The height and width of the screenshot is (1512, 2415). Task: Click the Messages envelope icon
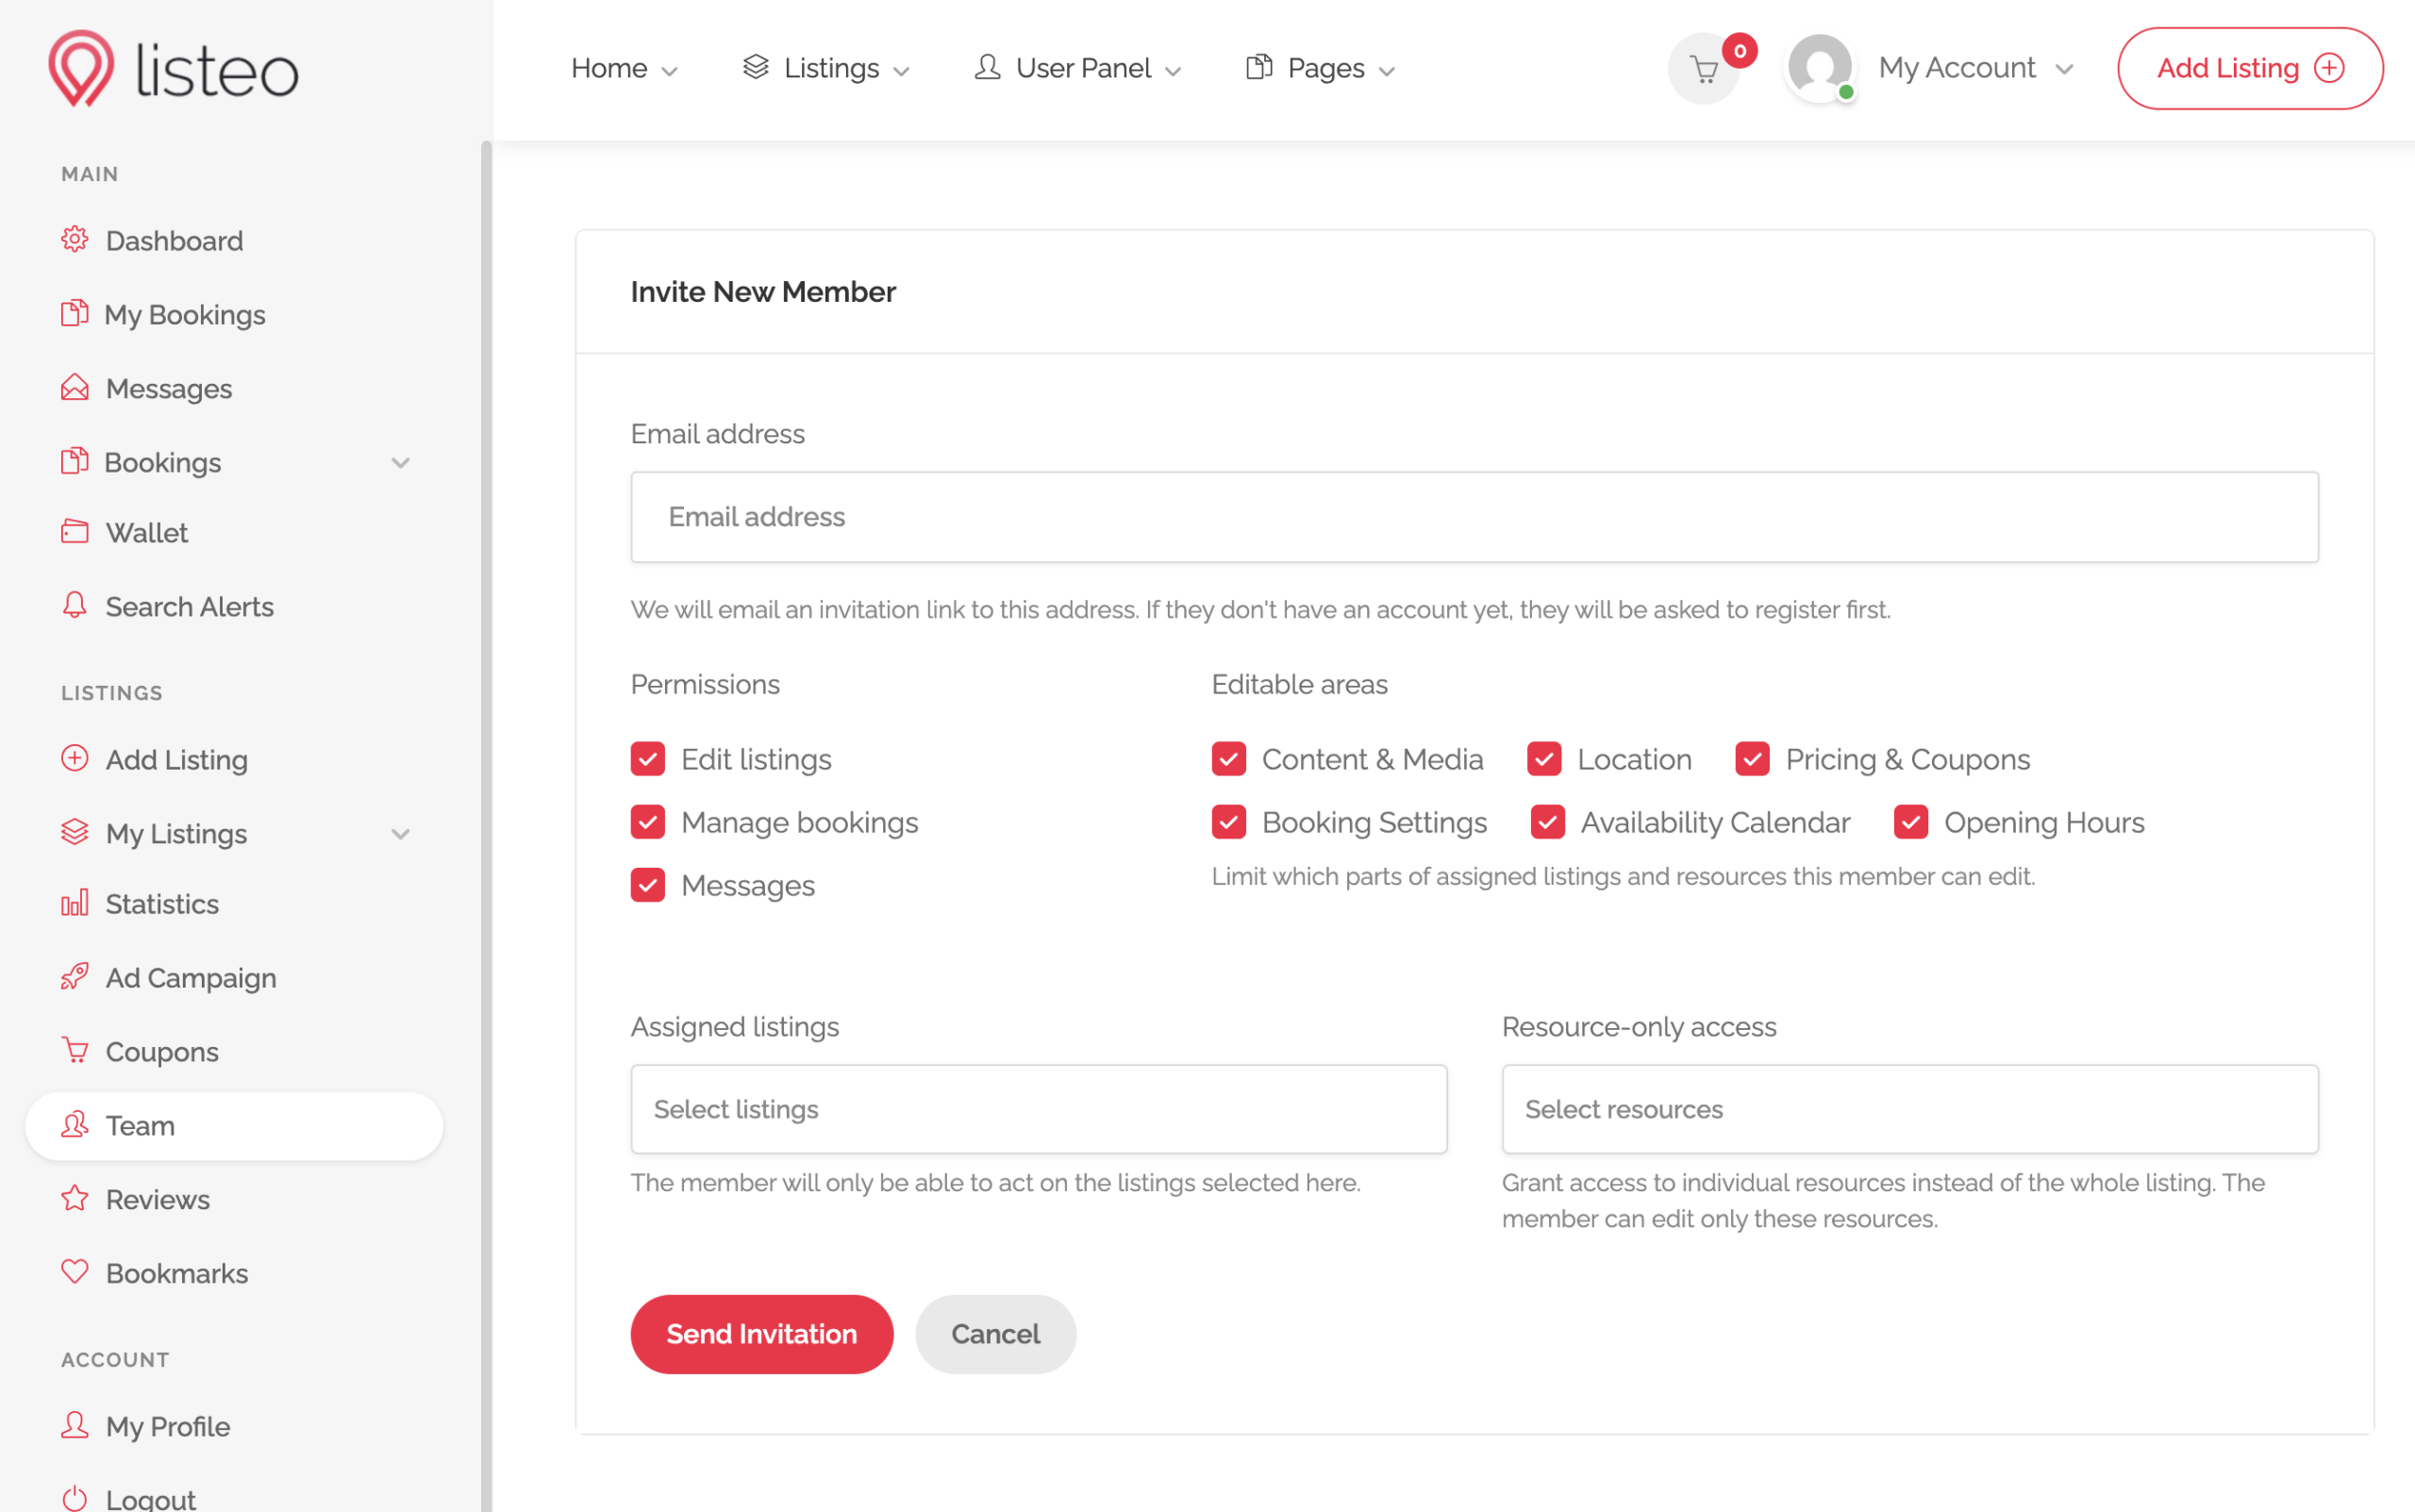[x=75, y=388]
